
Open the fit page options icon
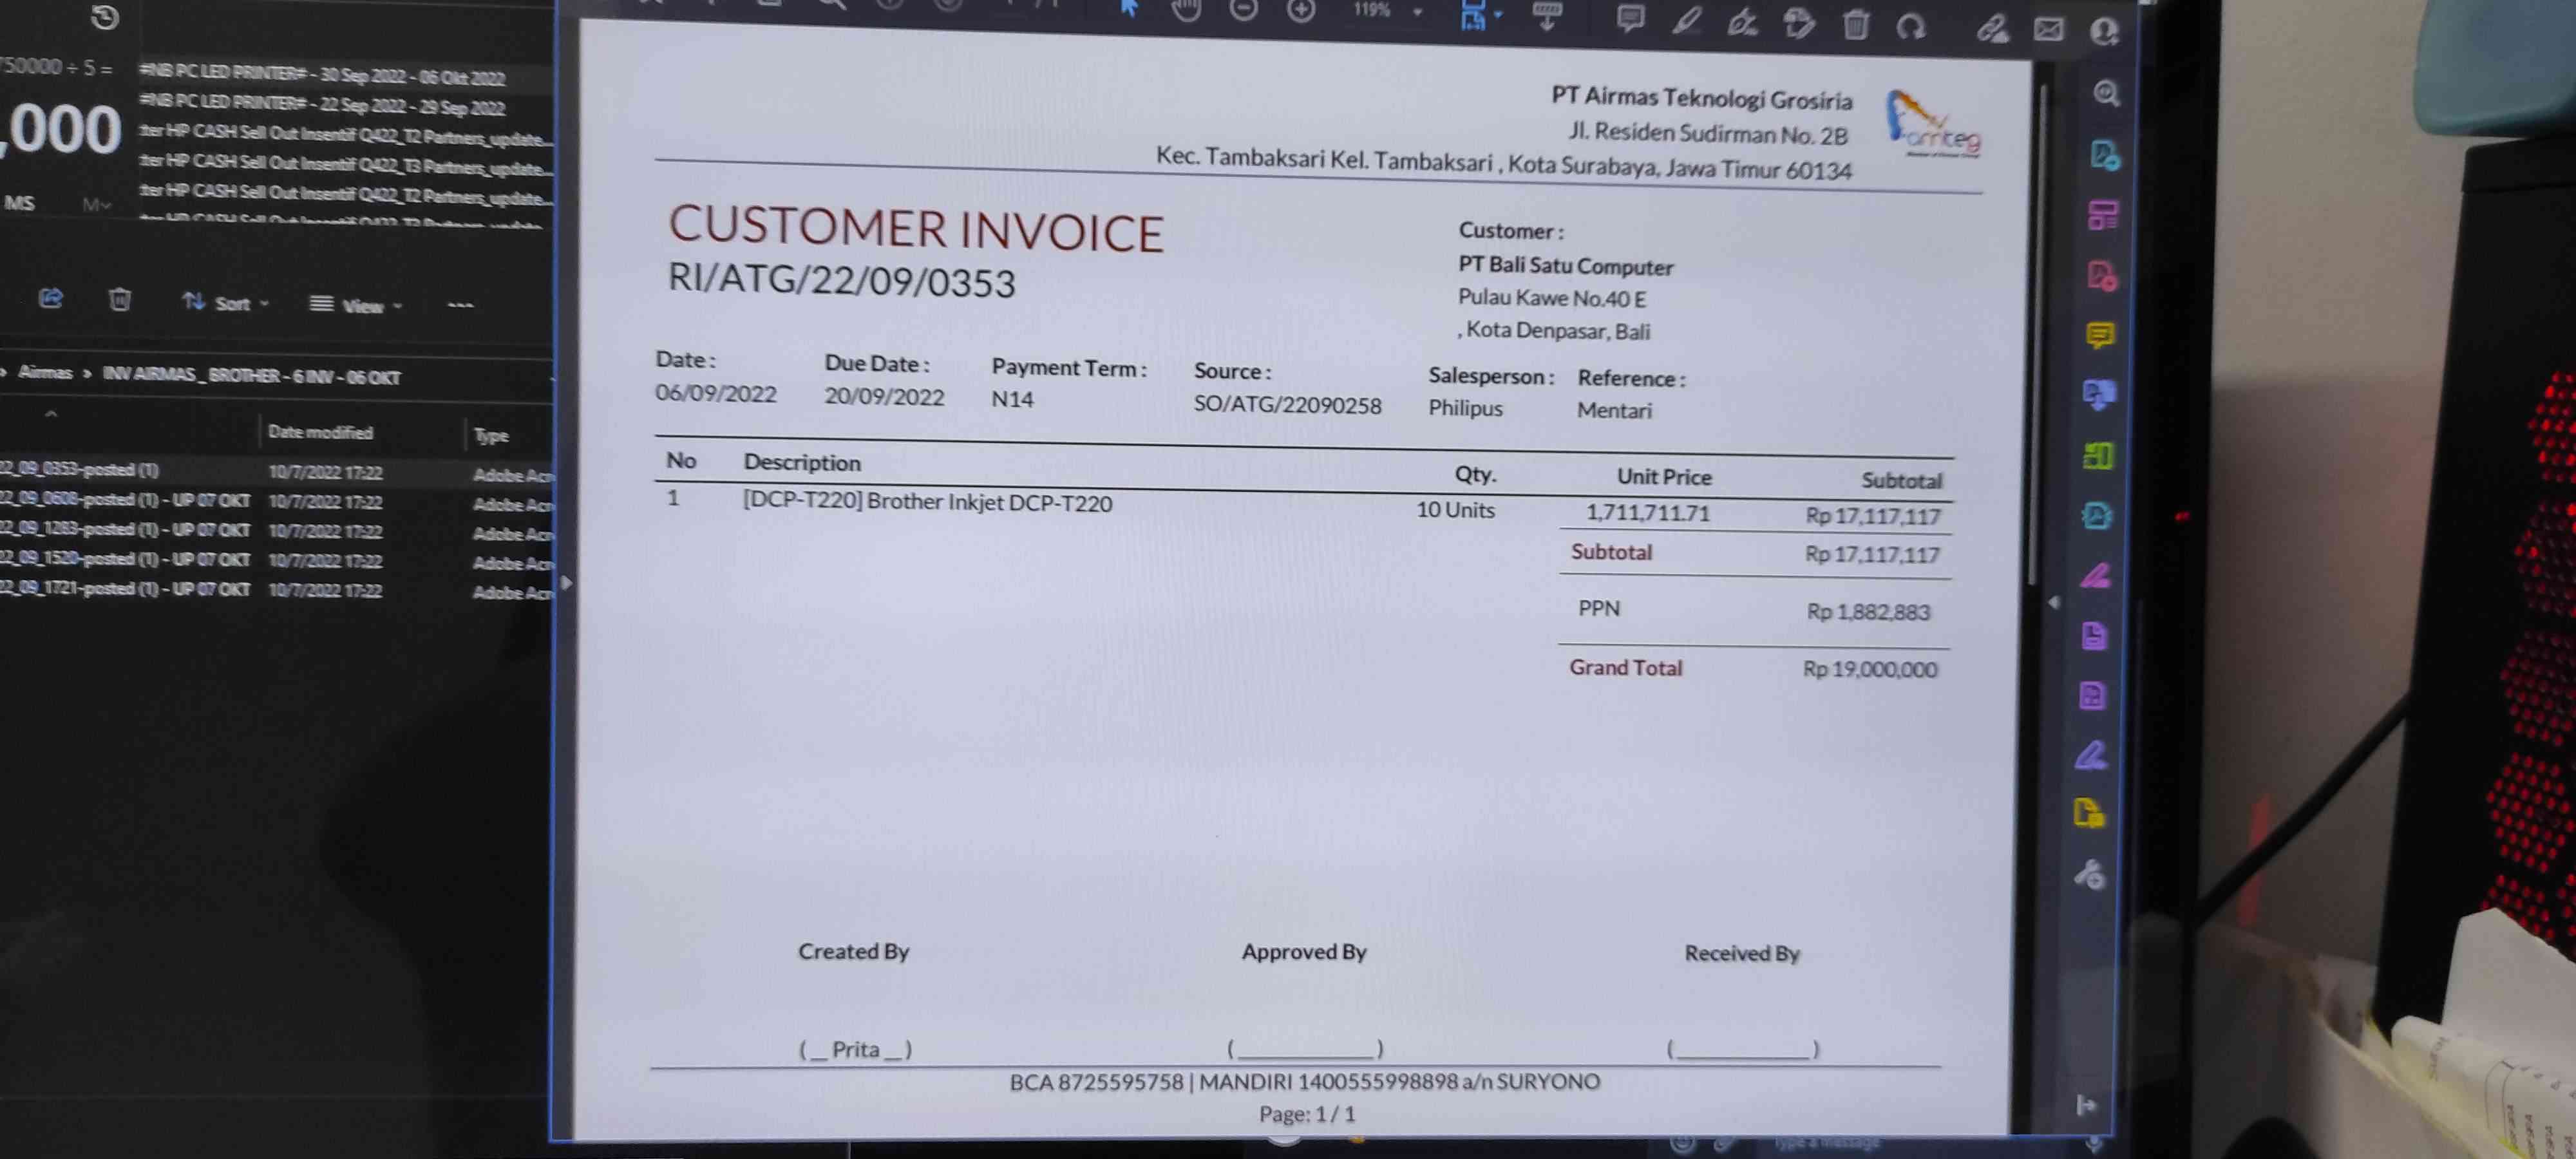point(1473,15)
